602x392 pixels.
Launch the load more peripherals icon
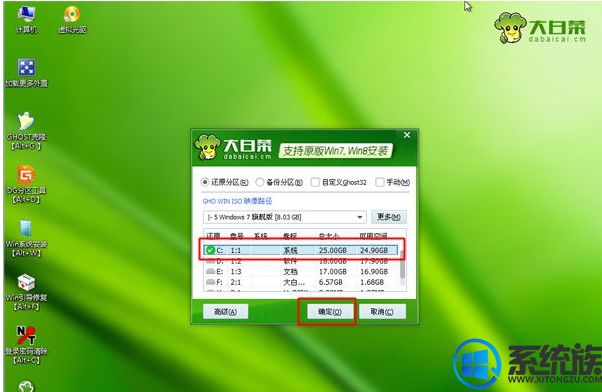pos(26,73)
